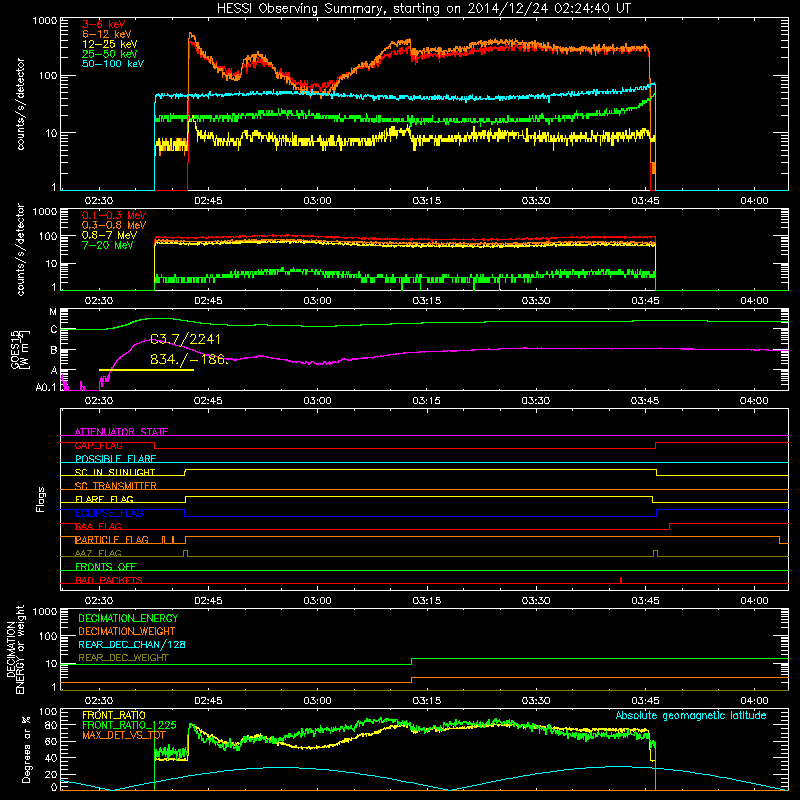The image size is (800, 800).
Task: Select the DECIMATION_ENERGY legend label
Action: [128, 618]
